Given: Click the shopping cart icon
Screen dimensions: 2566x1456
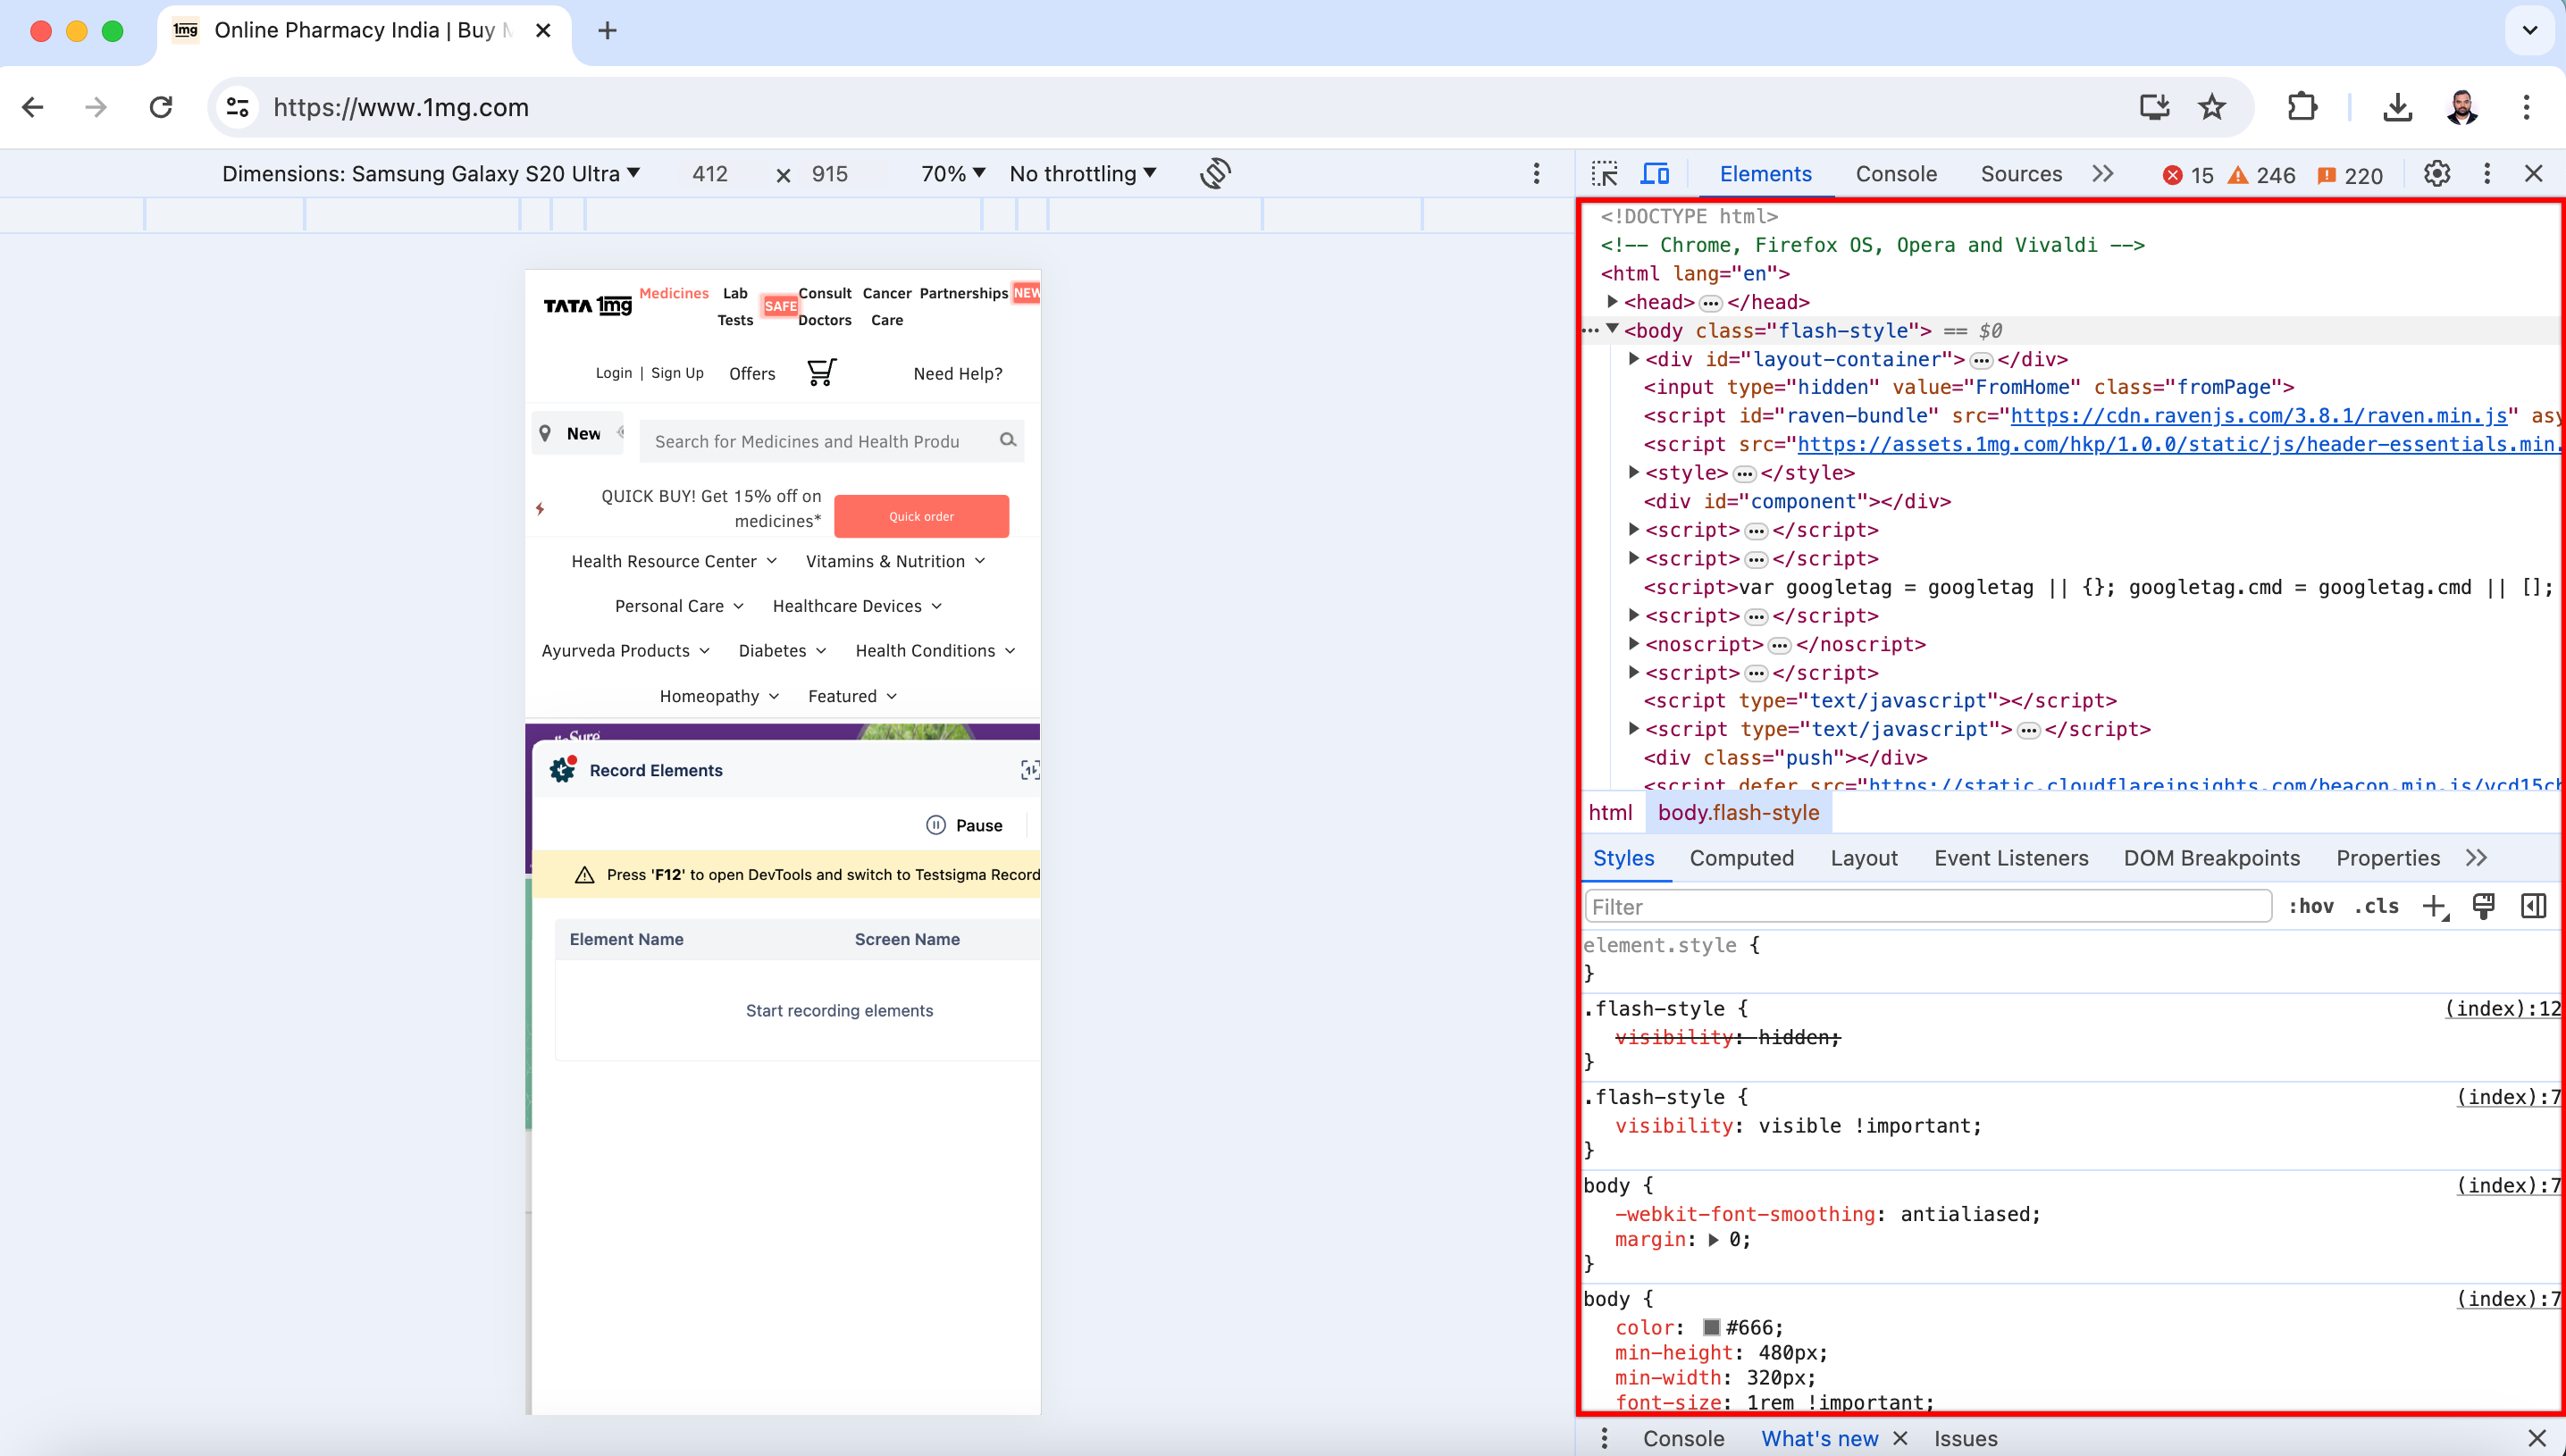Looking at the screenshot, I should 821,372.
